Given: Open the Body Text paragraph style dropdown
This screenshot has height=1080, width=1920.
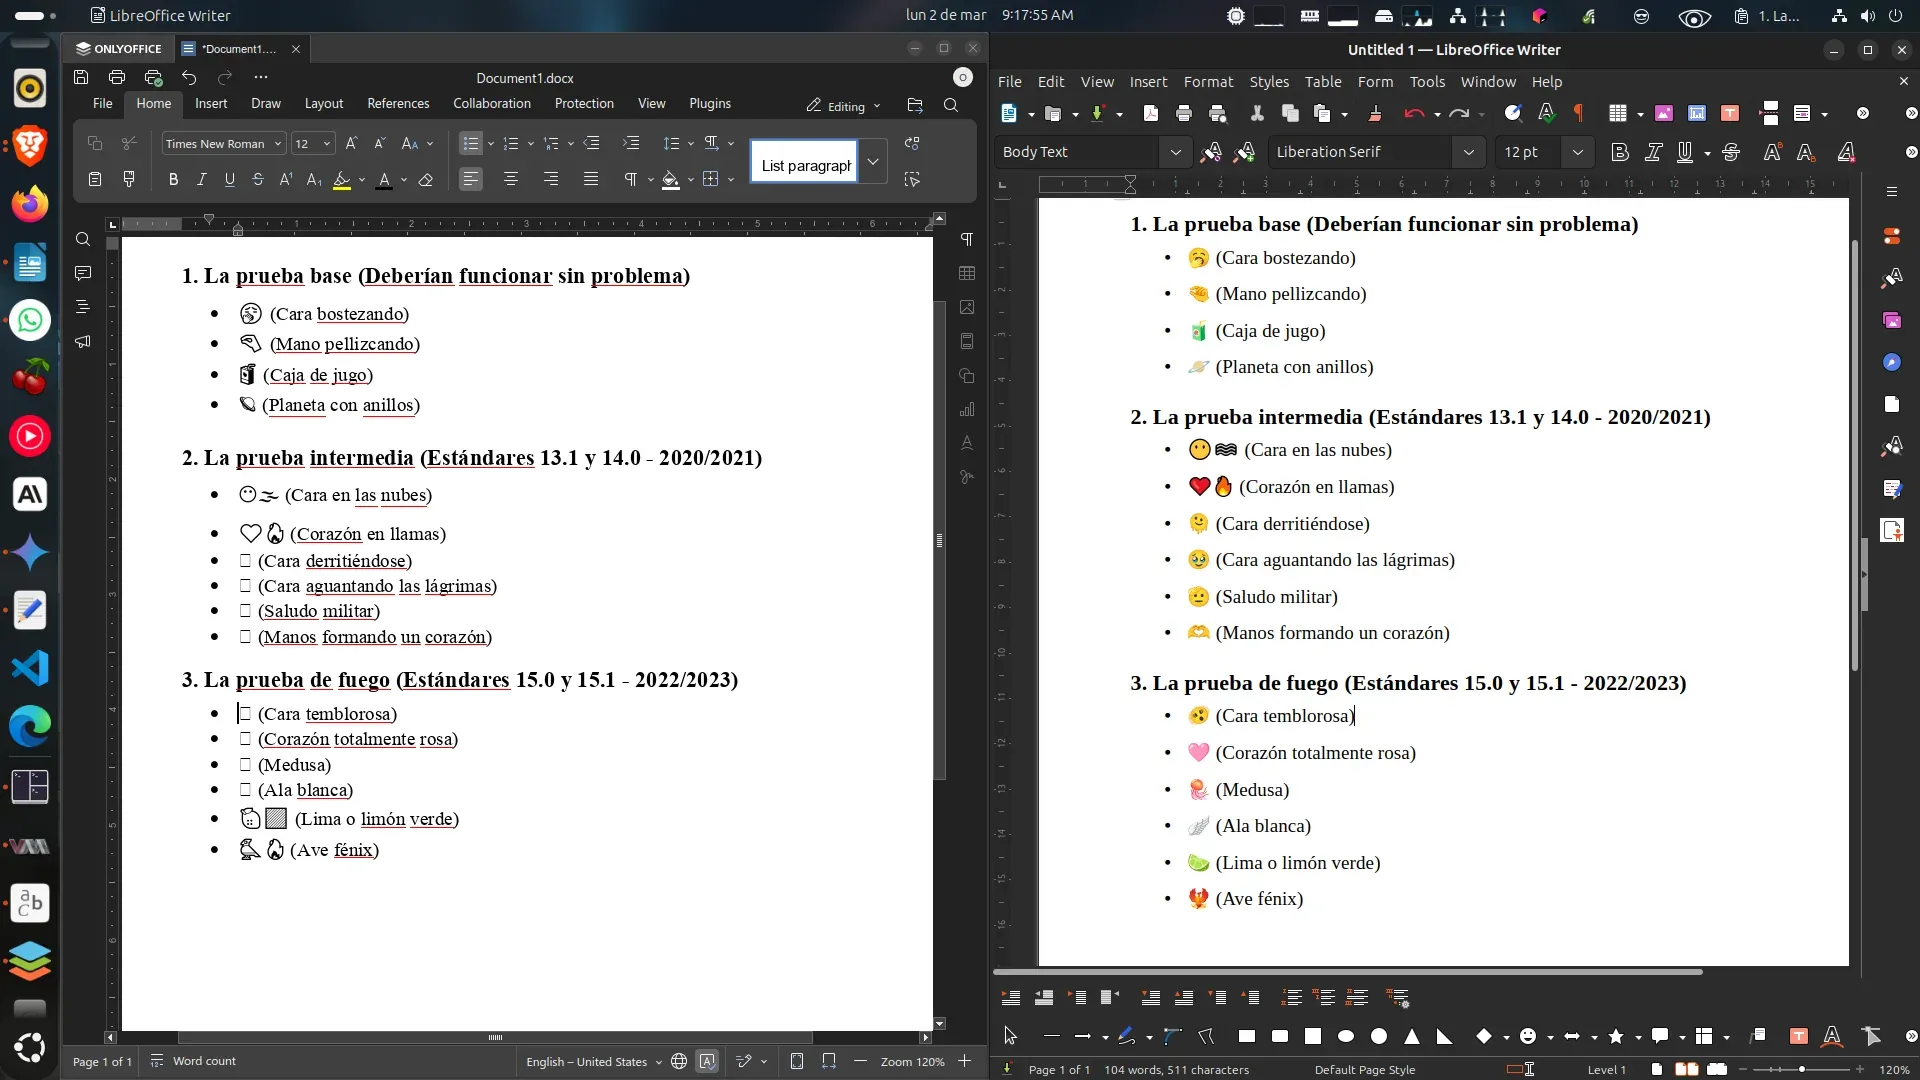Looking at the screenshot, I should 1176,152.
